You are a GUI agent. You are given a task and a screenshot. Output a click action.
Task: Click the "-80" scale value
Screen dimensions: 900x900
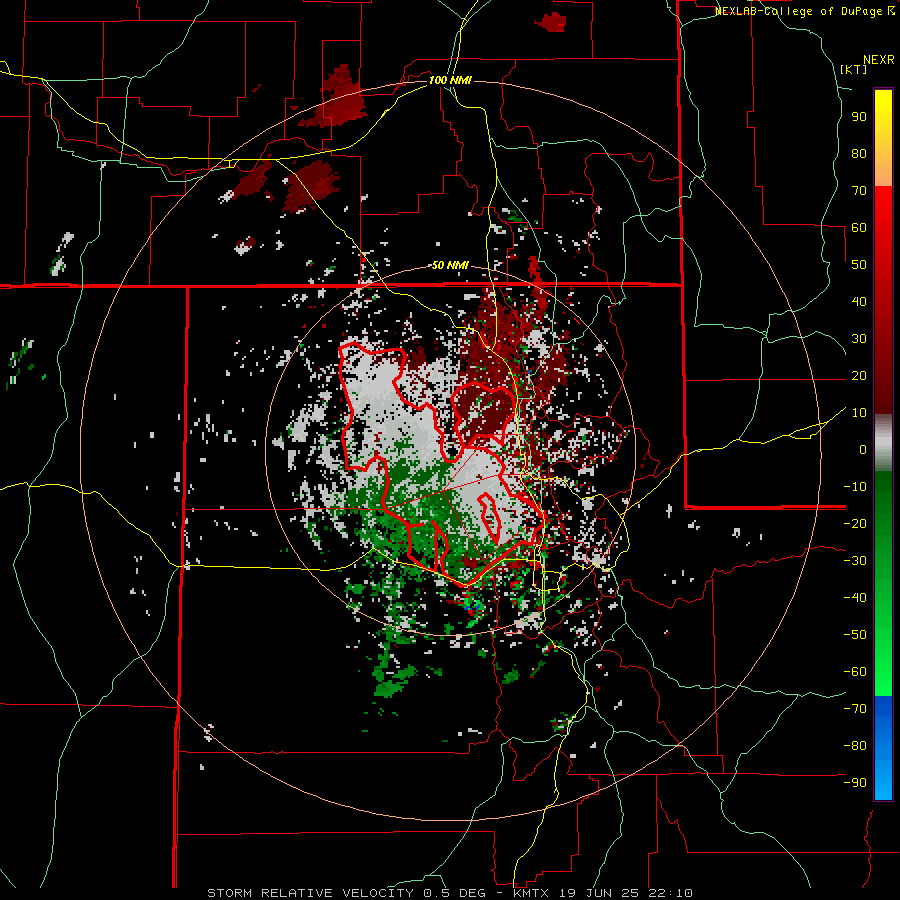pyautogui.click(x=855, y=746)
